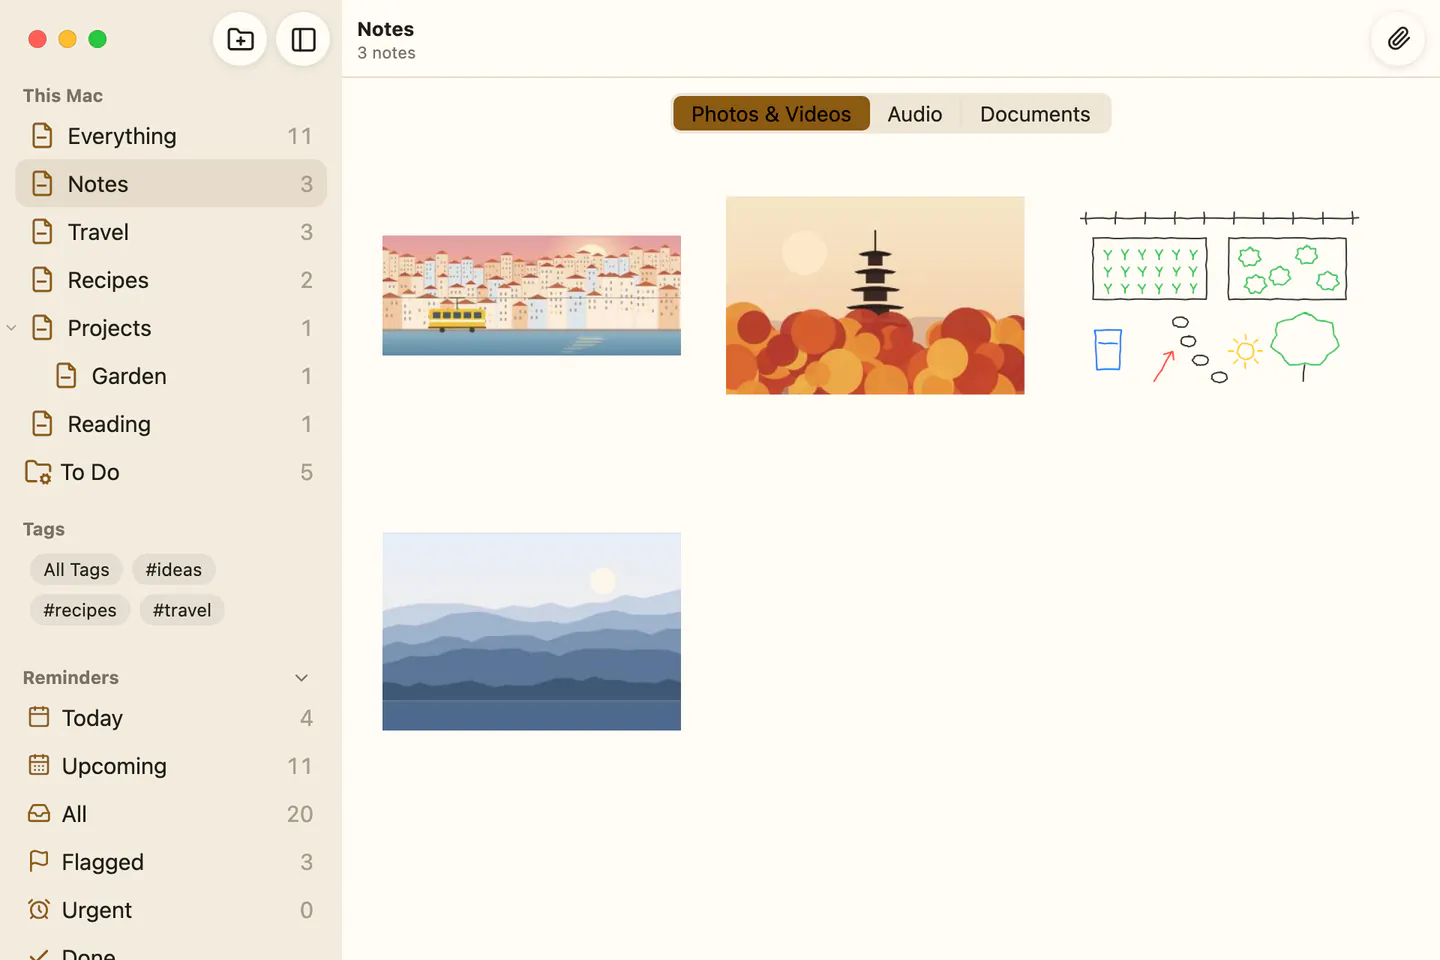Click the Tags section header
Image resolution: width=1440 pixels, height=960 pixels.
44,529
